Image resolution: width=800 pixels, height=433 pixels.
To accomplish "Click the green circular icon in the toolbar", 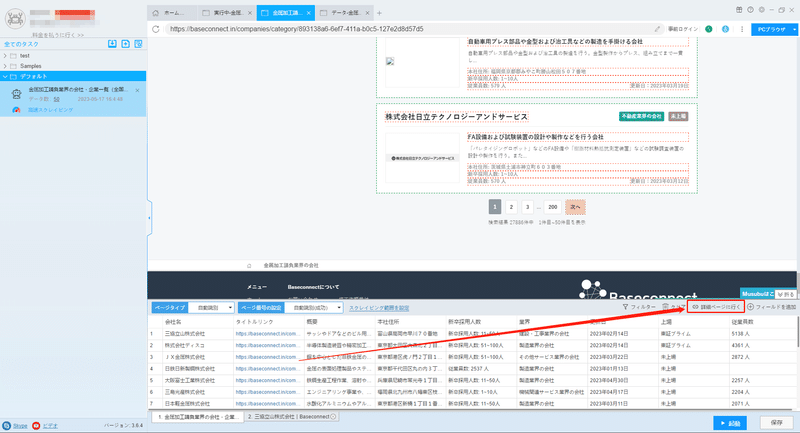I will [709, 29].
